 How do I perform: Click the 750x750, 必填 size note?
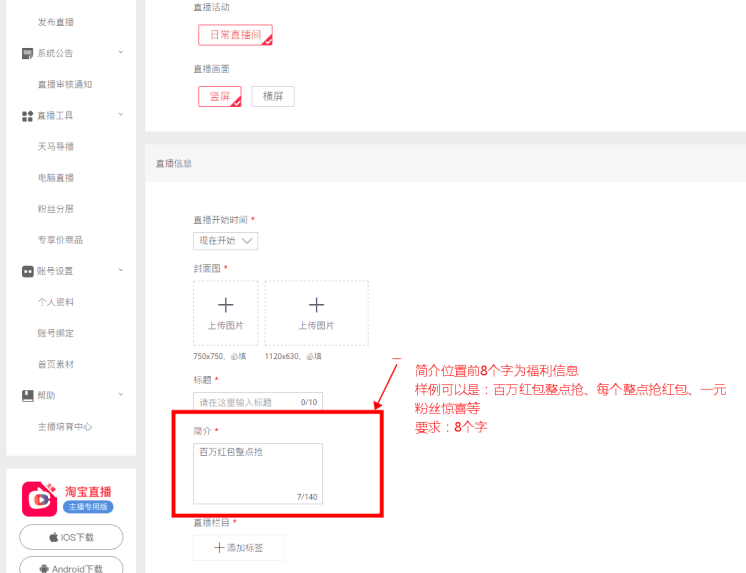point(220,356)
